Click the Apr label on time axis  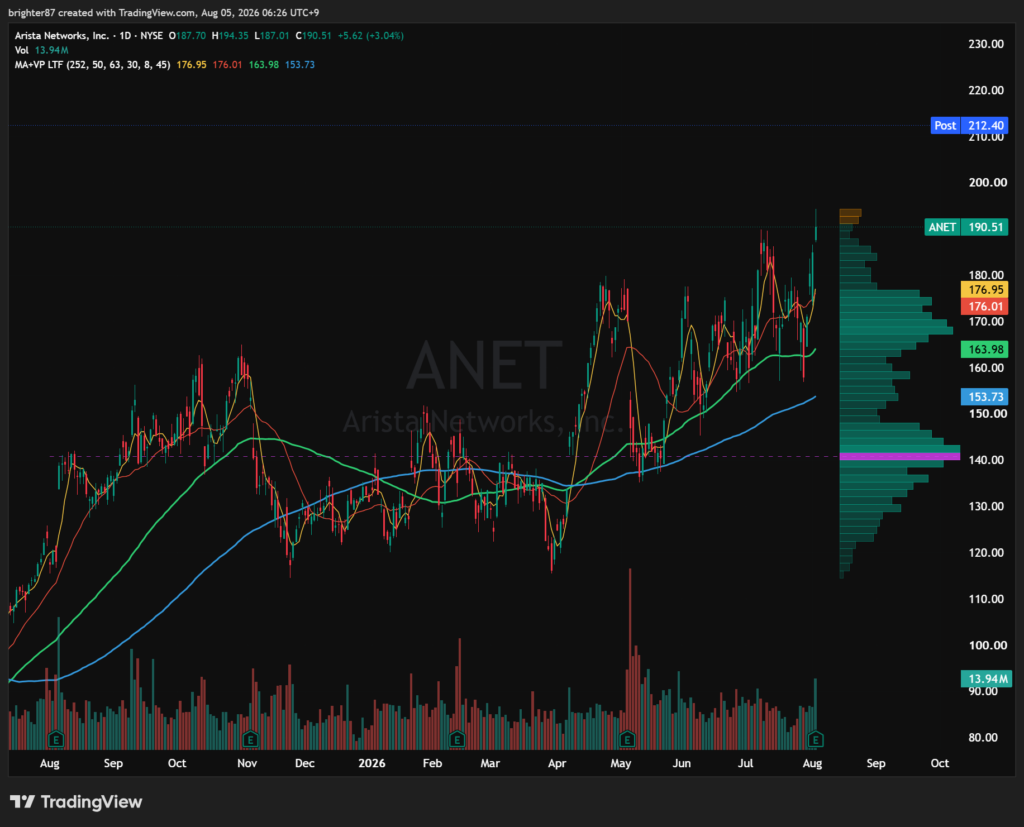click(556, 763)
